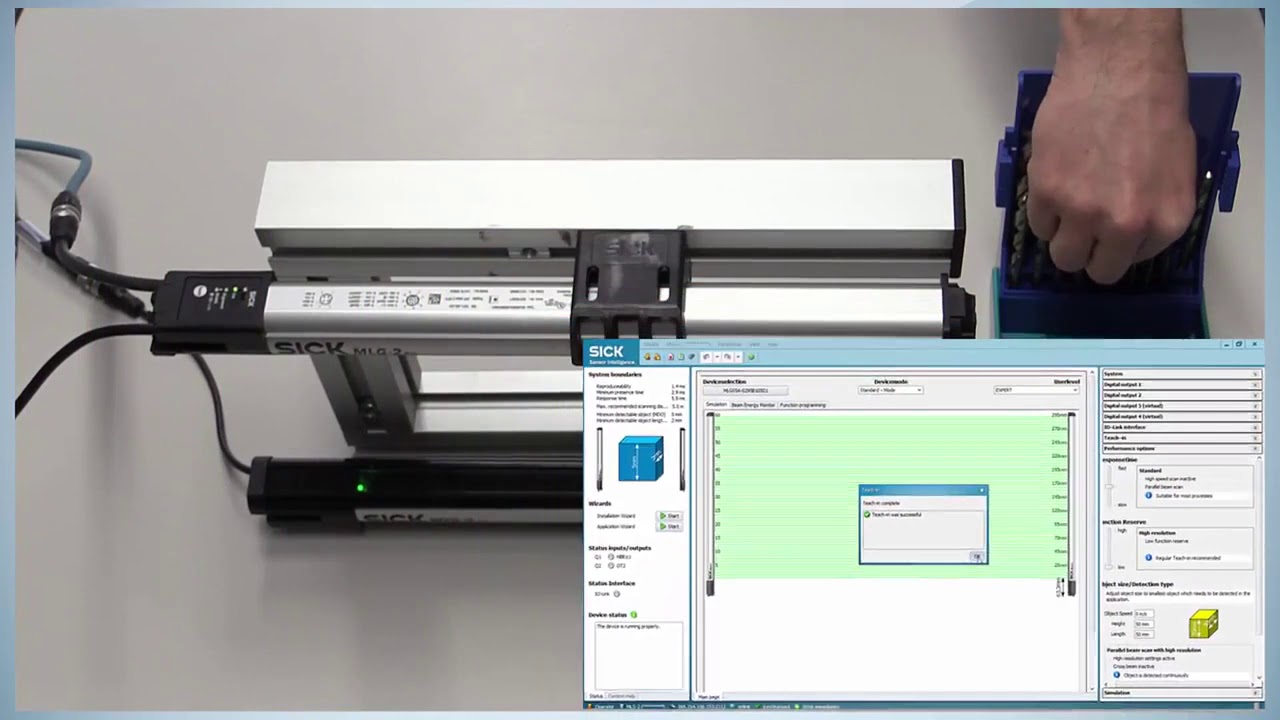Expand the Digital output 1 section
Image resolution: width=1280 pixels, height=720 pixels.
click(x=1181, y=384)
